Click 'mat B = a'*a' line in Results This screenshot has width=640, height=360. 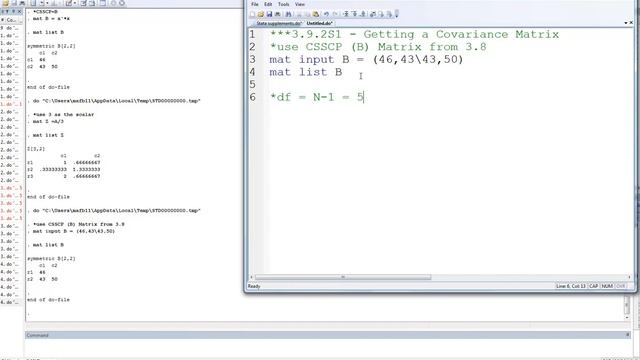point(51,19)
